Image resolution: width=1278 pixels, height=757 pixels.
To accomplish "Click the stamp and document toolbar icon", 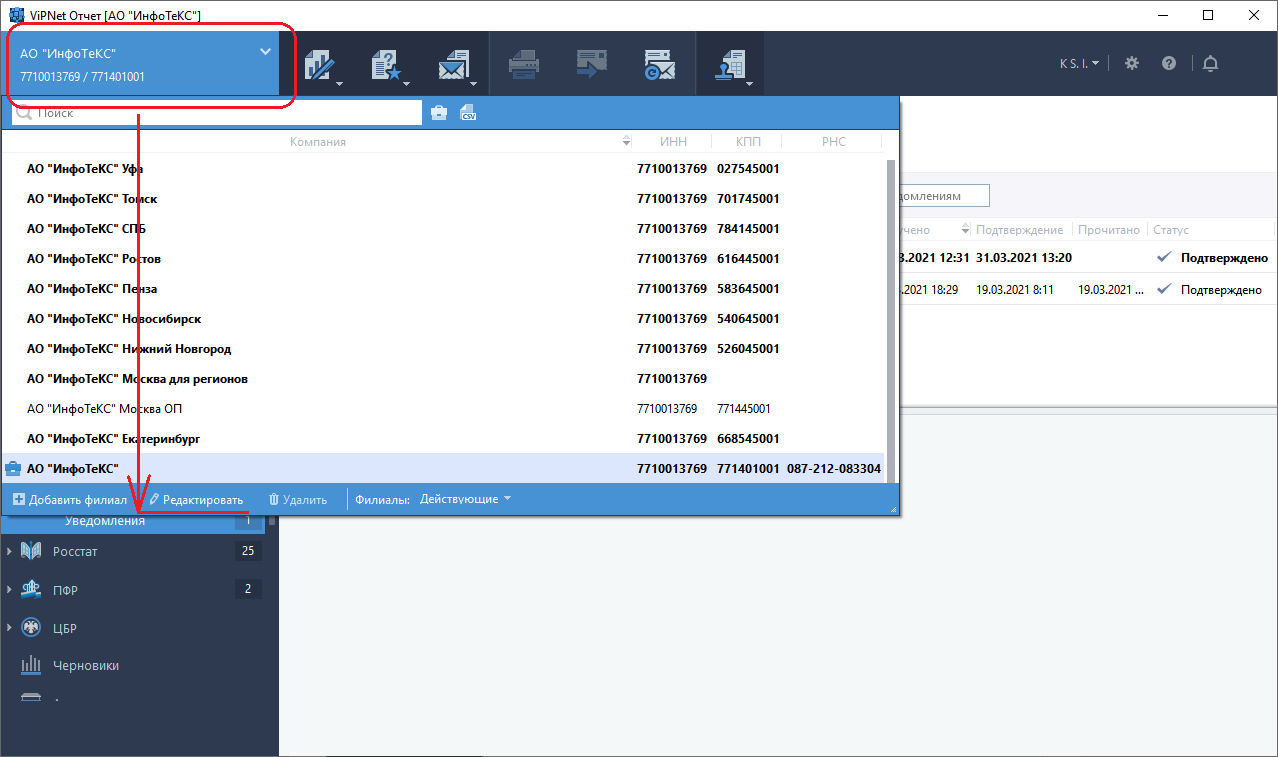I will [x=729, y=64].
